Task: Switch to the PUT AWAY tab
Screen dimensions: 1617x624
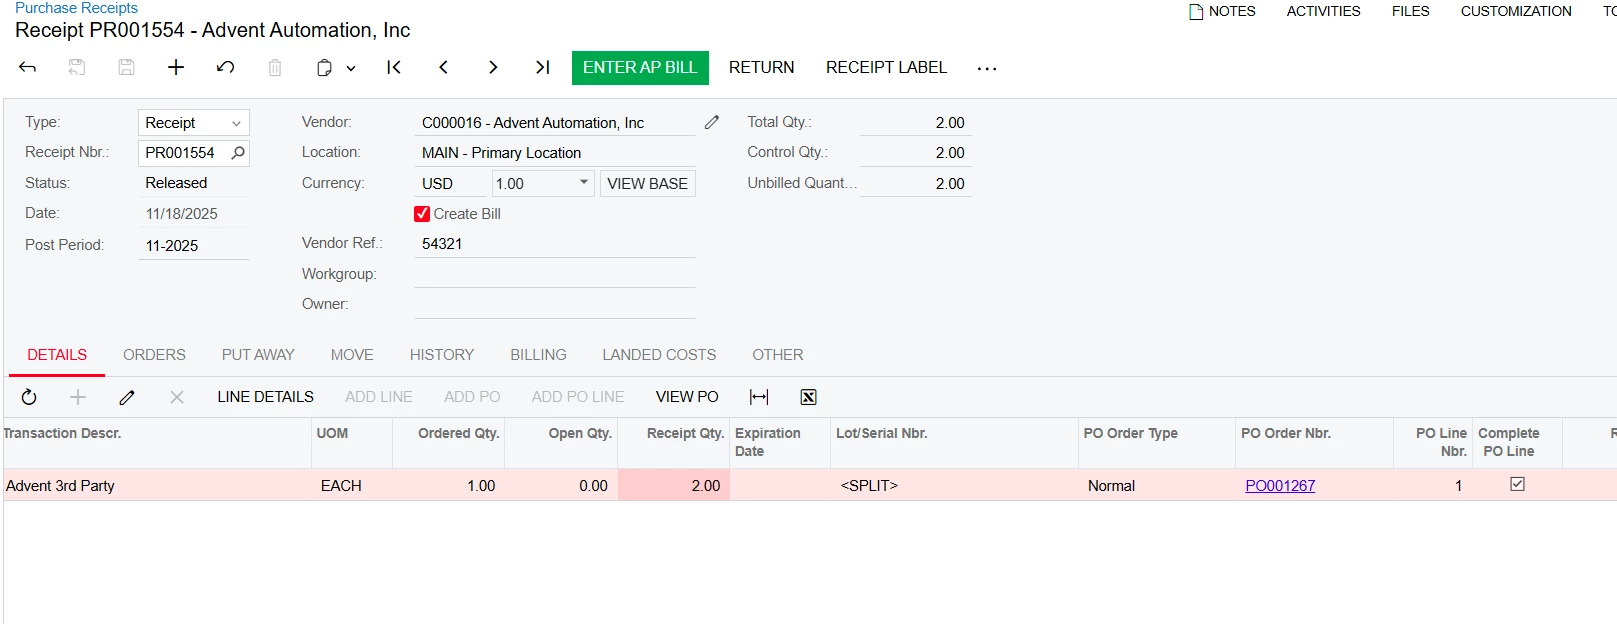Action: pyautogui.click(x=258, y=355)
